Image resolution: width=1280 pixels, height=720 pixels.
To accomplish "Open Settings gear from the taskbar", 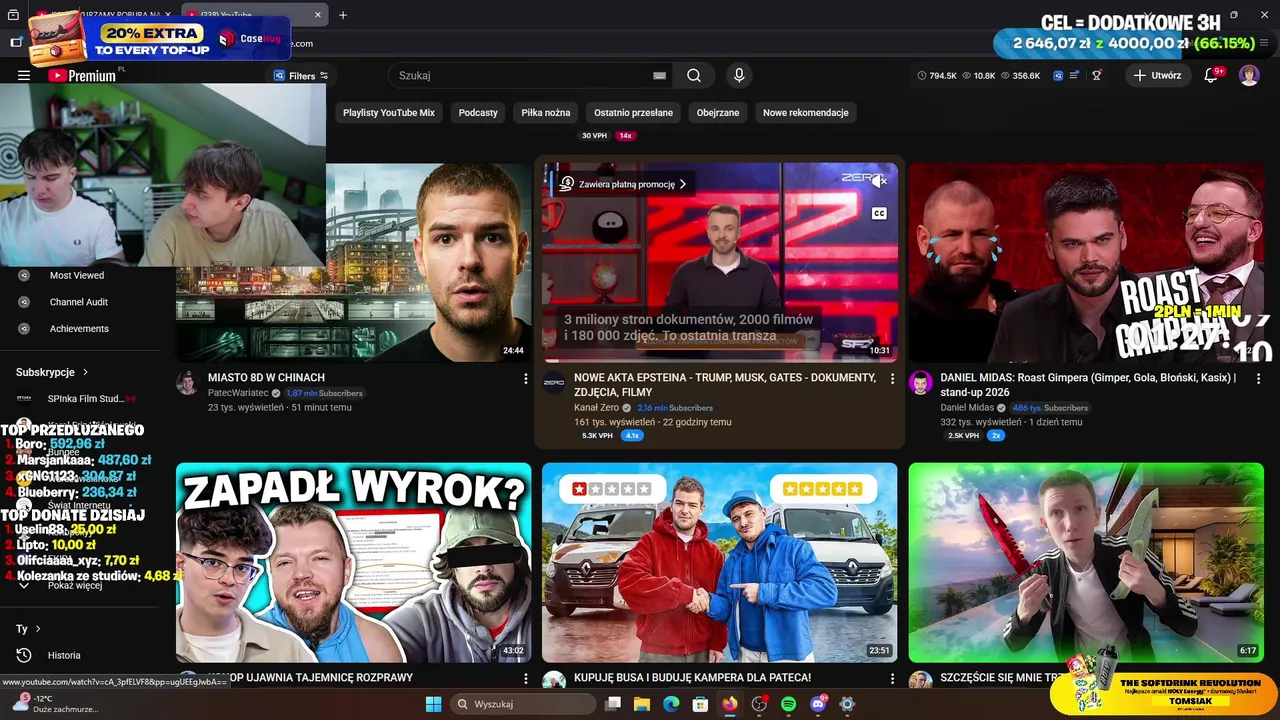I will (847, 704).
